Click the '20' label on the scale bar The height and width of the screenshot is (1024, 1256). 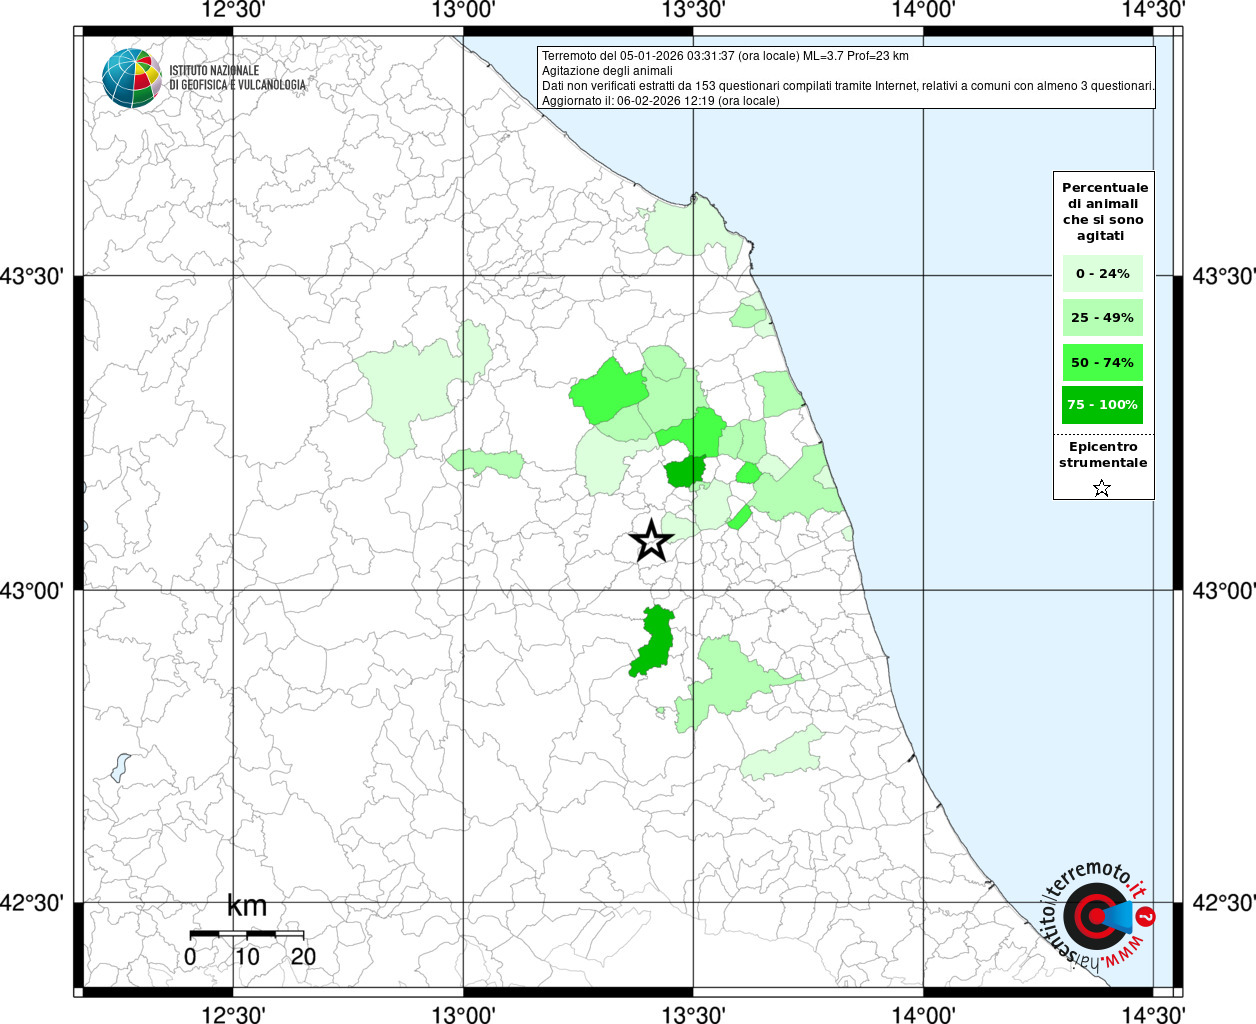pos(303,957)
